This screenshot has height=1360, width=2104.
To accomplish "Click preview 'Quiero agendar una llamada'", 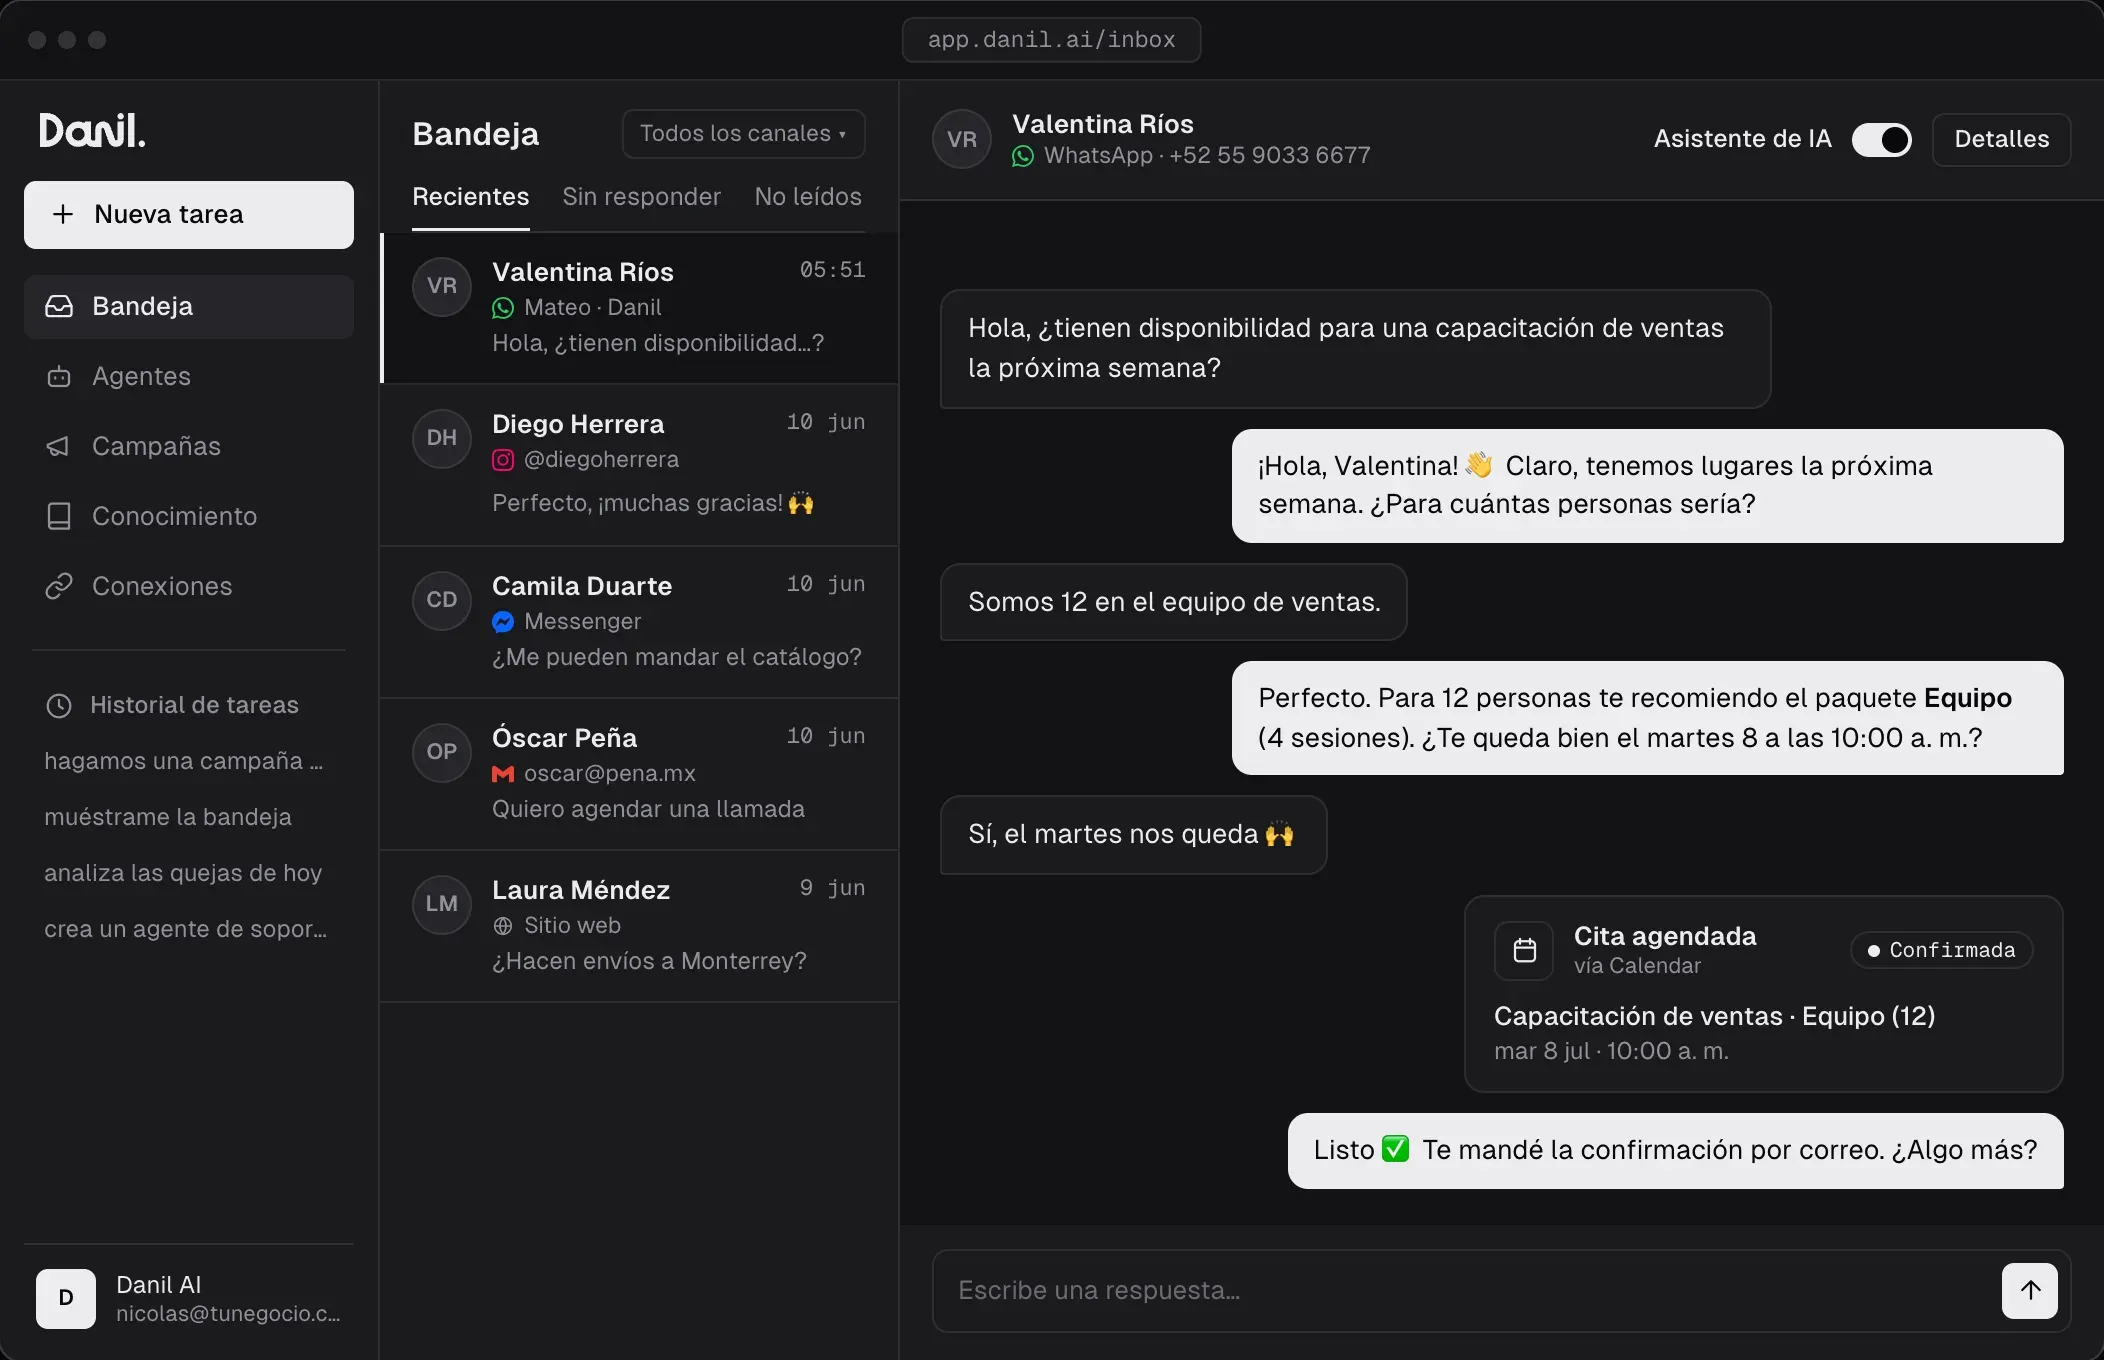I will [648, 809].
